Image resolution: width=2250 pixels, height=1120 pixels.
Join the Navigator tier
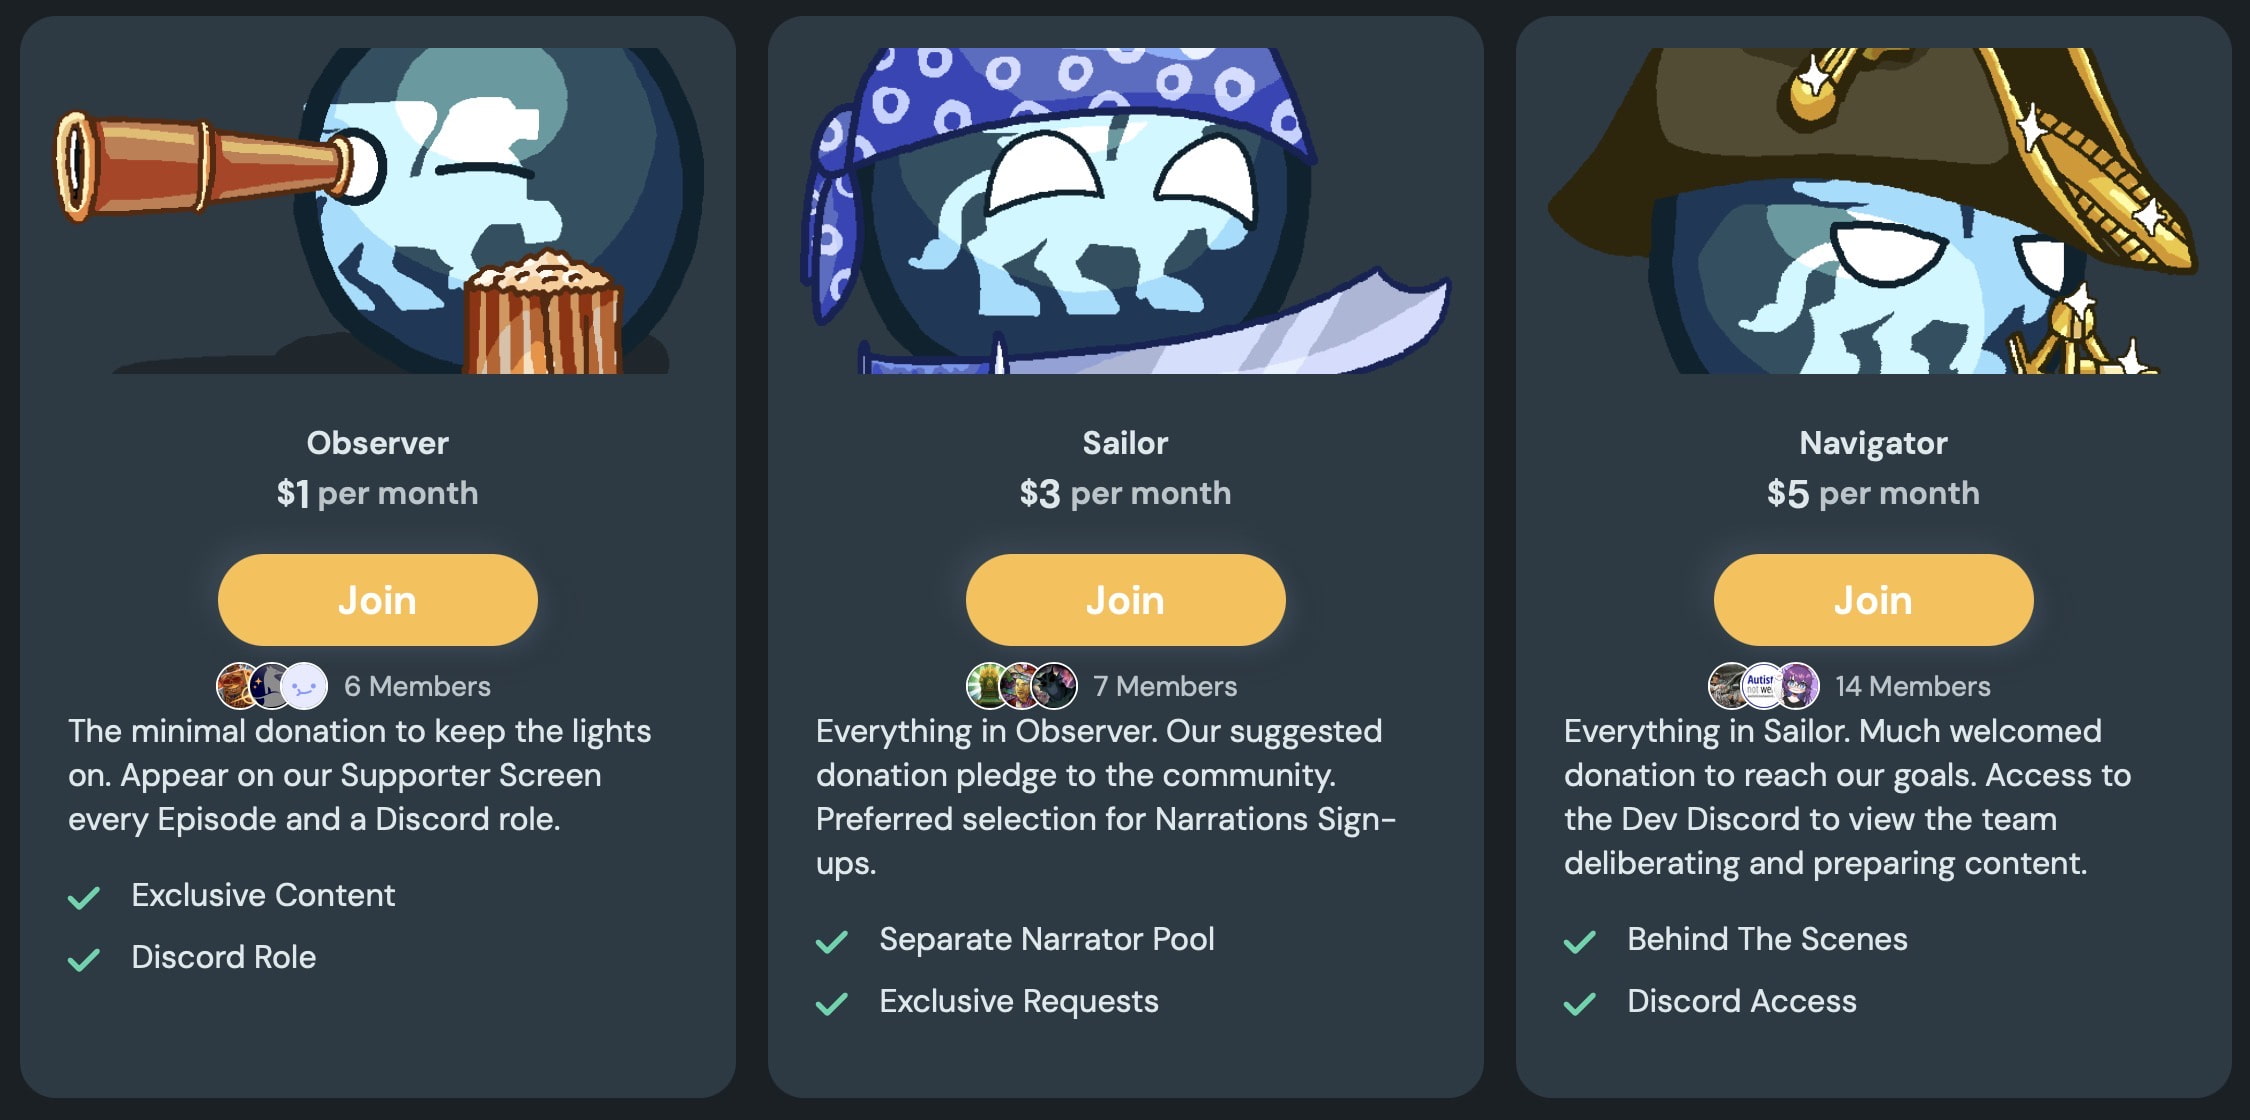point(1871,600)
